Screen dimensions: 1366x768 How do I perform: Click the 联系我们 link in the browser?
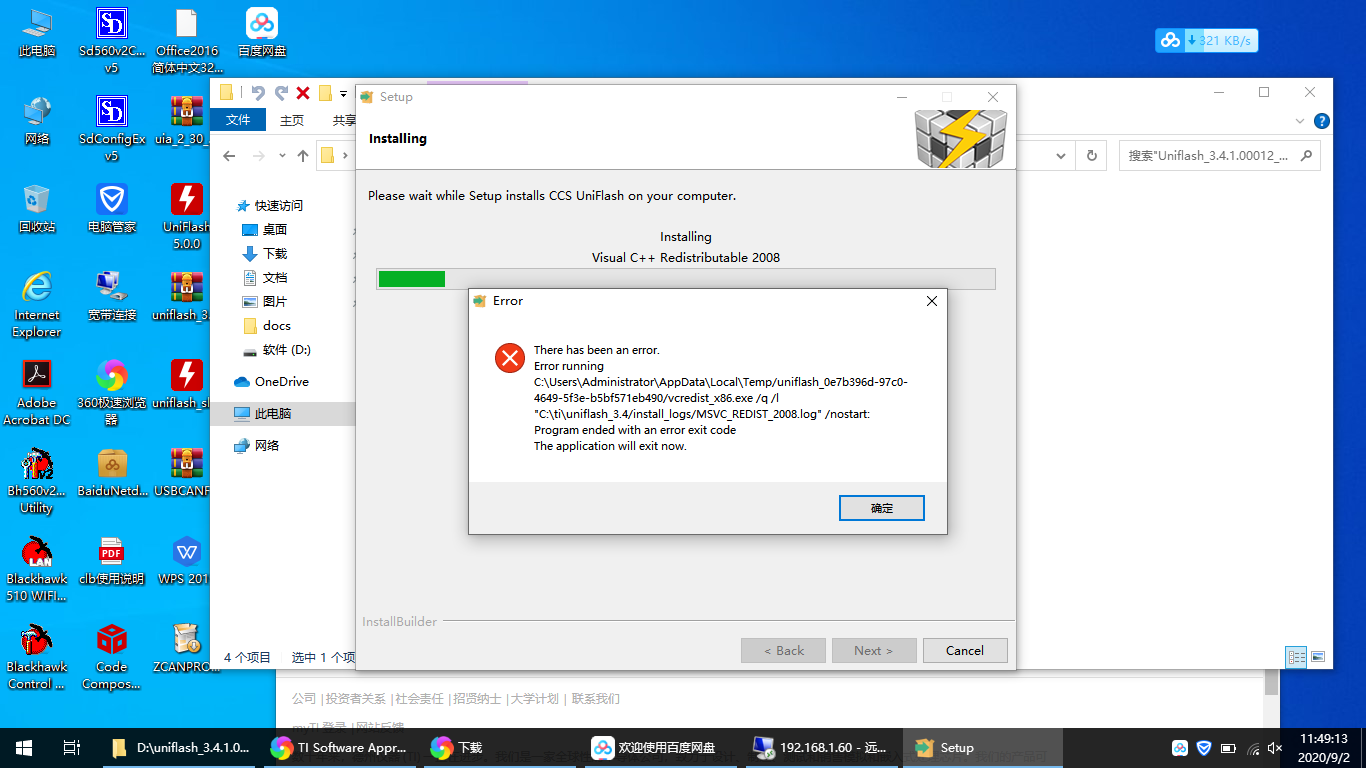tap(595, 699)
